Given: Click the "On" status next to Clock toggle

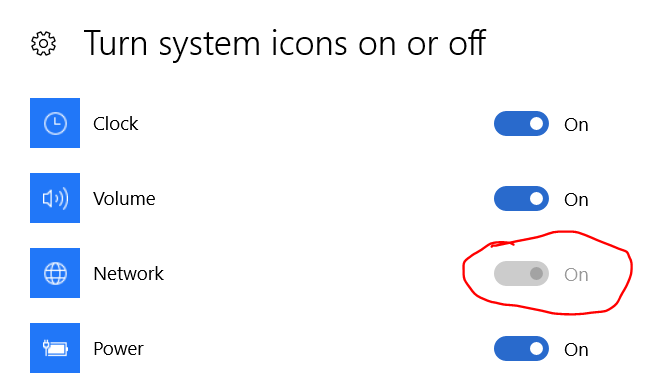Looking at the screenshot, I should (x=576, y=125).
